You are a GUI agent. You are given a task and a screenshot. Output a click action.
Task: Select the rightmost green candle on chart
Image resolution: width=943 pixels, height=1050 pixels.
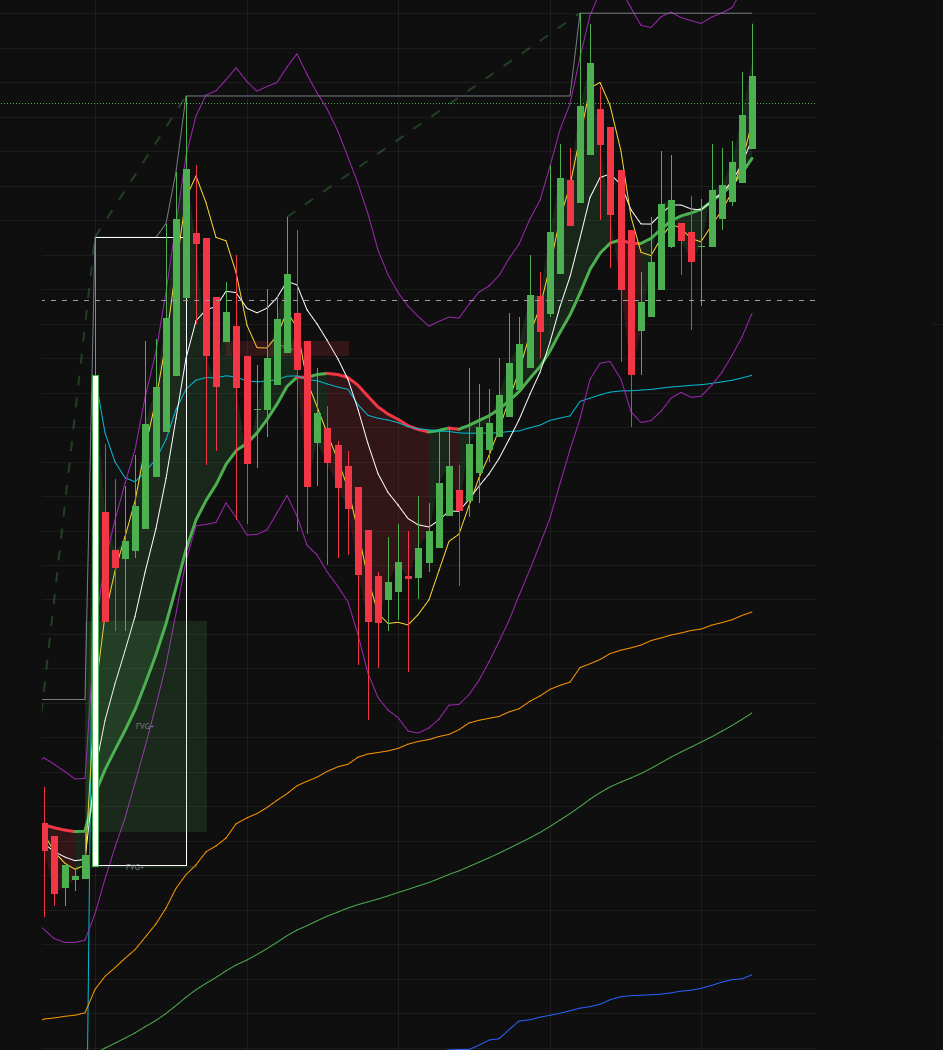(x=752, y=112)
